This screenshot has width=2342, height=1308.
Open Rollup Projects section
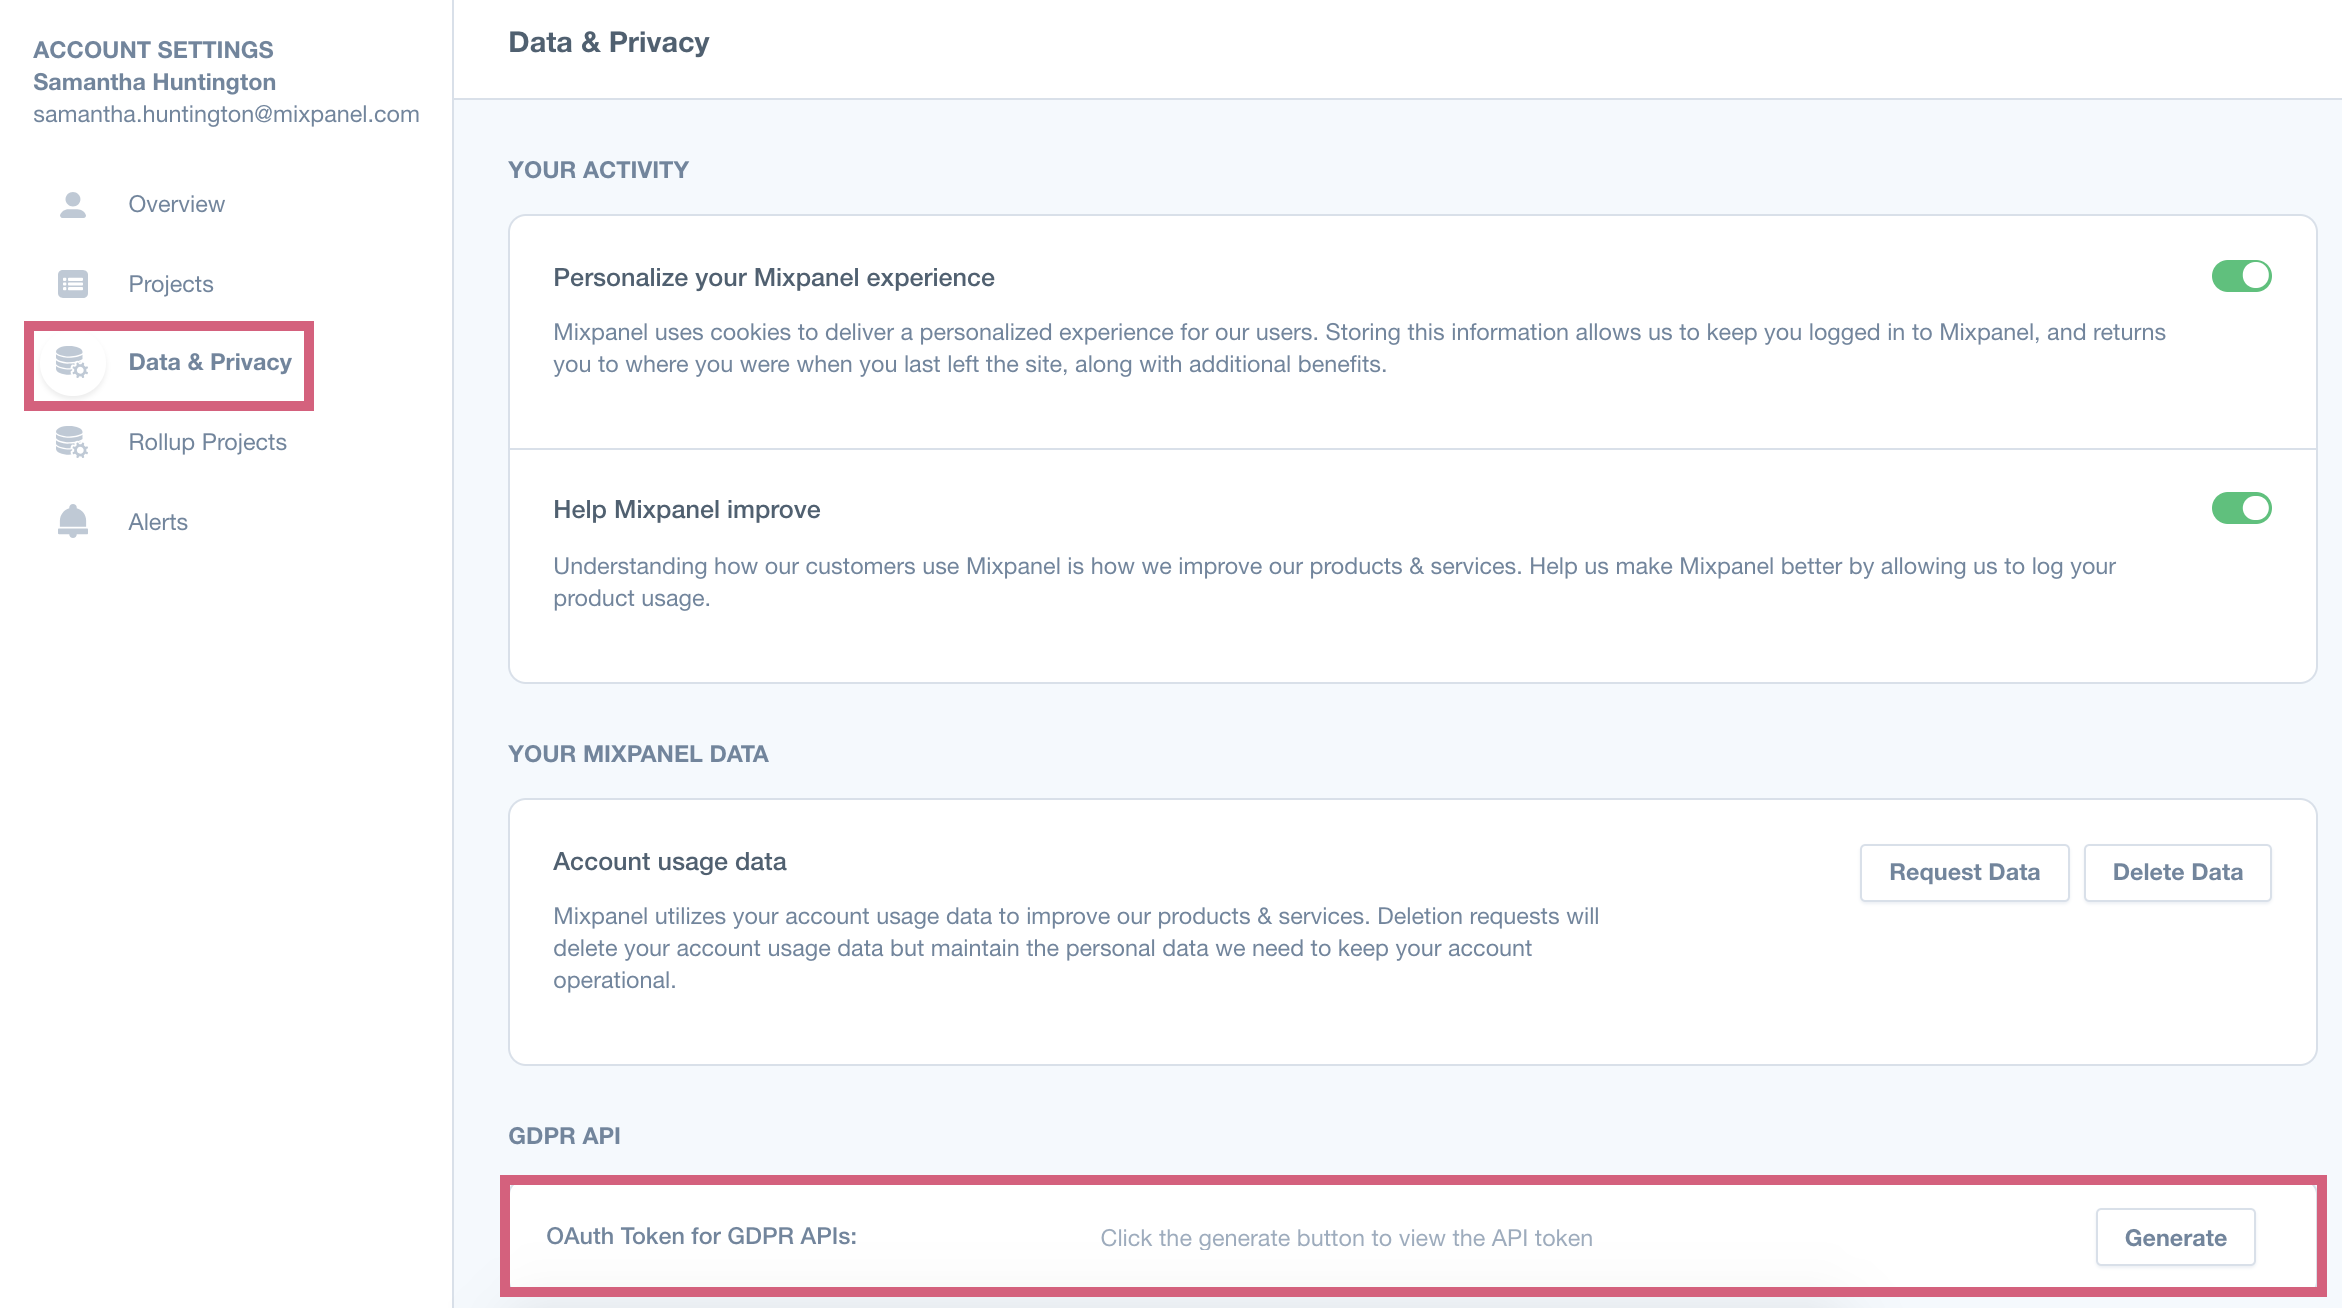tap(207, 442)
